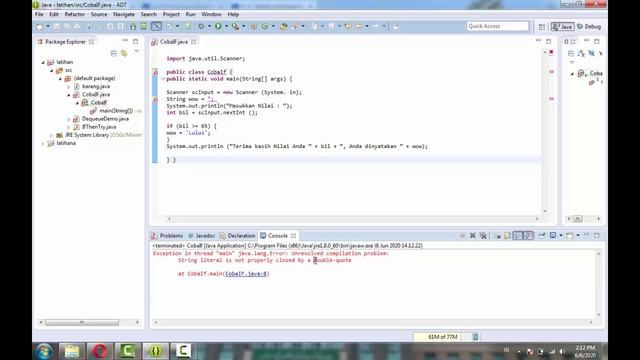Switch to the Problems tab
Screen dimensions: 640x360
click(167, 236)
